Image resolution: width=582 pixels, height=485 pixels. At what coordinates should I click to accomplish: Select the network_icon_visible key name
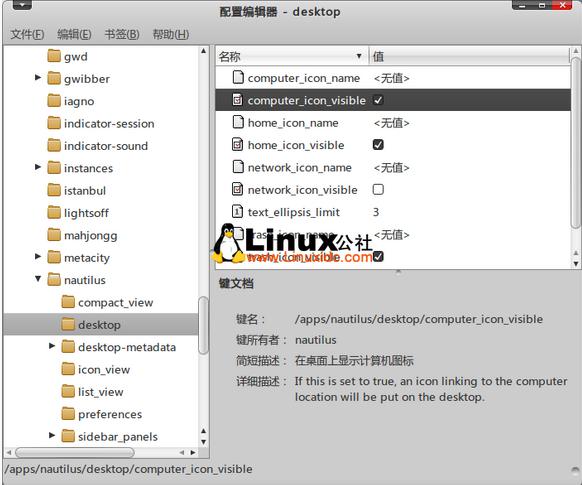click(303, 190)
